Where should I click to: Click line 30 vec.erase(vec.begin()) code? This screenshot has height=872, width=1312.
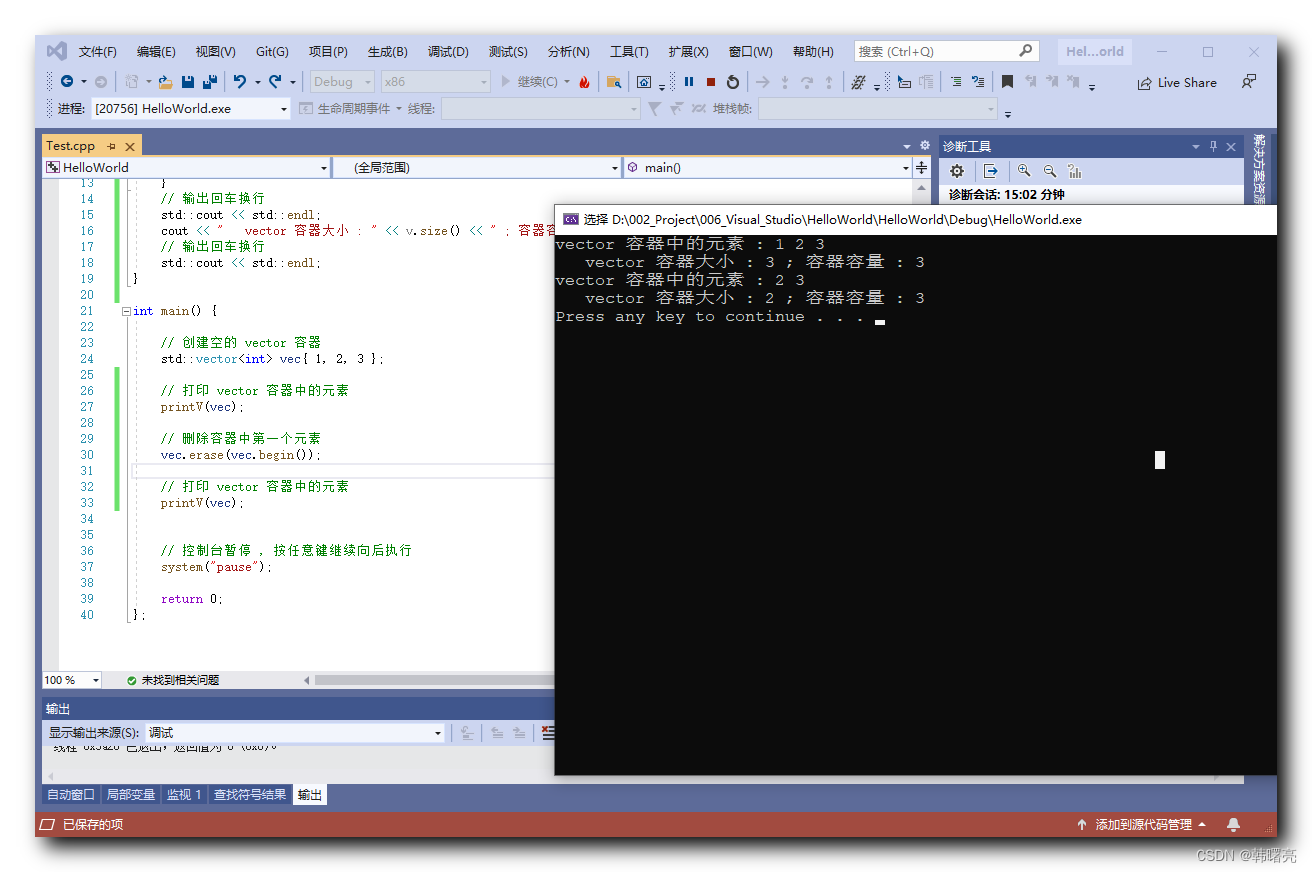(241, 455)
